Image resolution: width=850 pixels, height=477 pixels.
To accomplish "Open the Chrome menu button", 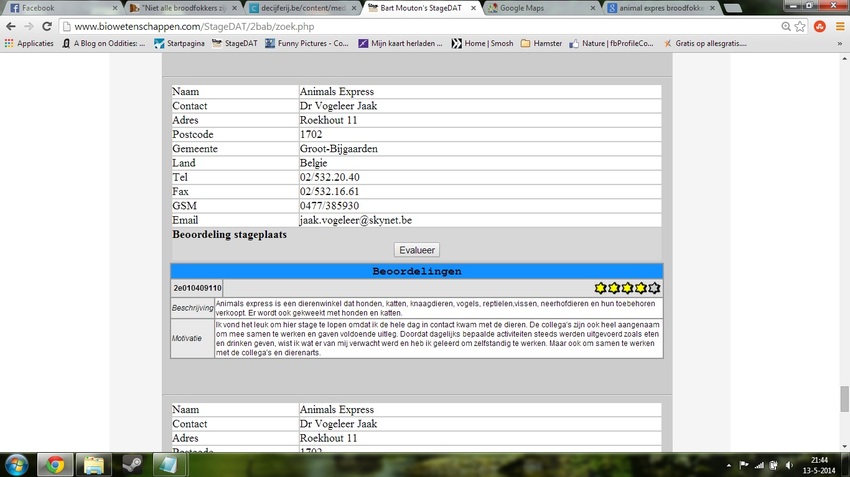I will pos(838,26).
